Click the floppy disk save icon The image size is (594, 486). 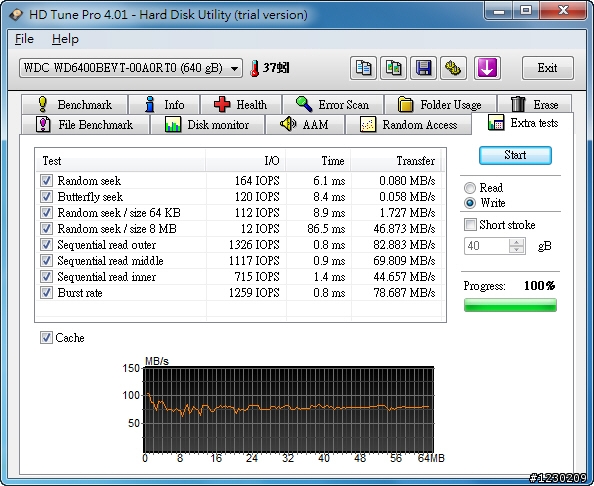(x=423, y=68)
